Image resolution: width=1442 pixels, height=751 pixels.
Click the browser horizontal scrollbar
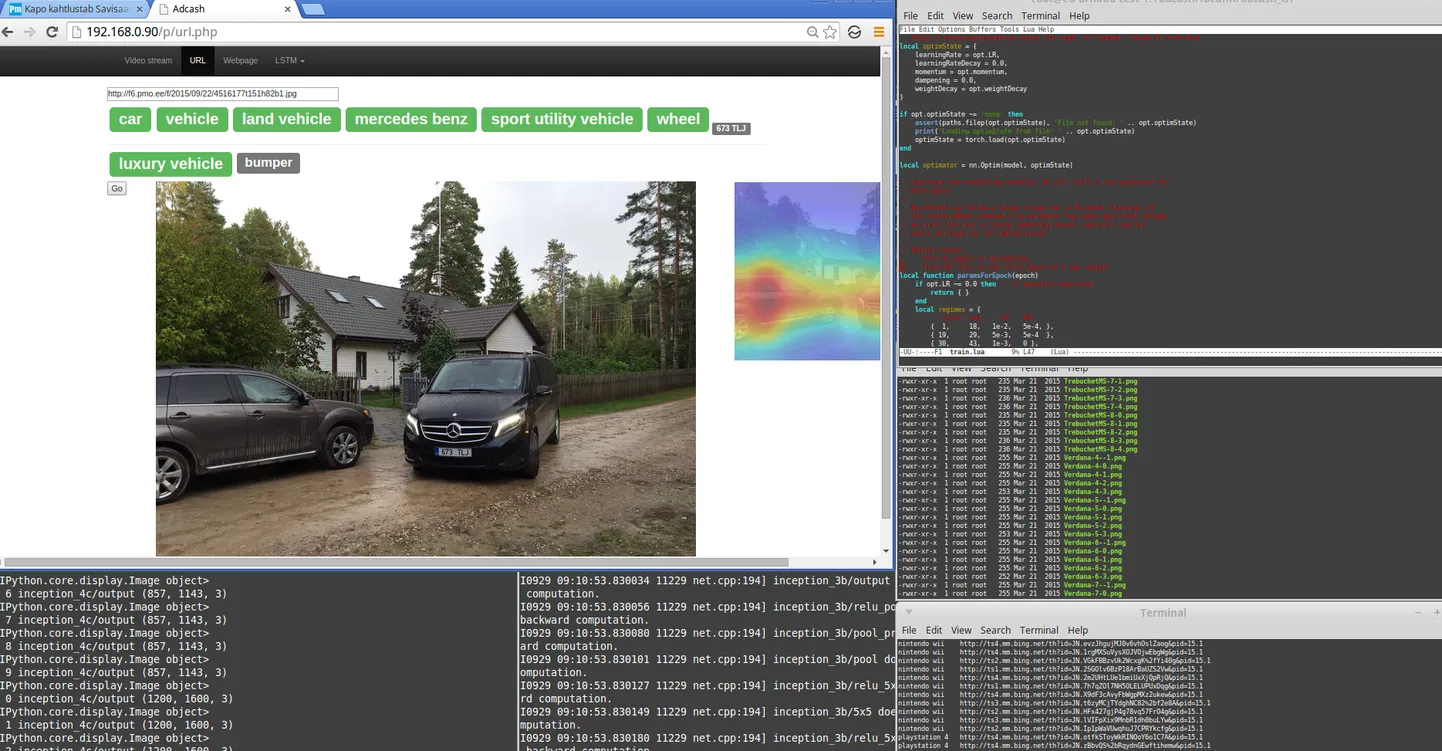(395, 561)
